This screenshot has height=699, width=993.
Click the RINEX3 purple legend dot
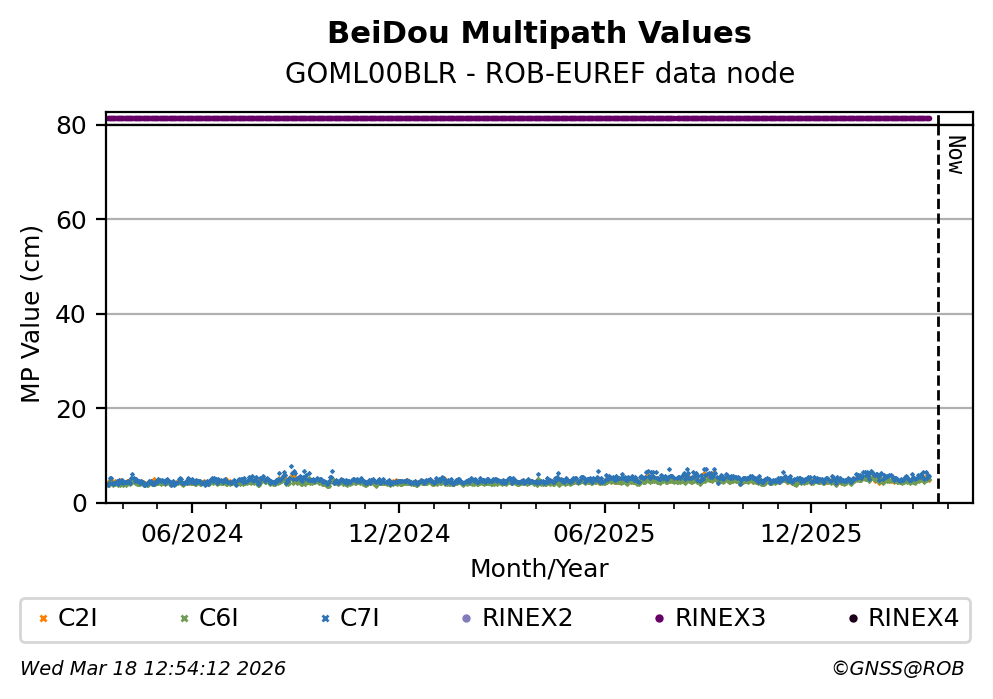pos(659,619)
